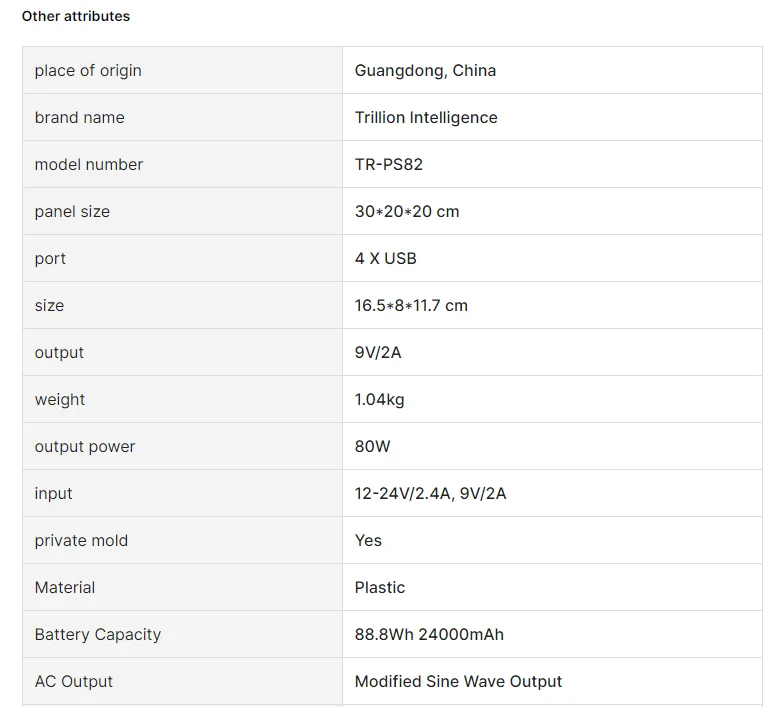Image resolution: width=774 pixels, height=707 pixels.
Task: Click the 'Plastic' material value
Action: coord(380,587)
